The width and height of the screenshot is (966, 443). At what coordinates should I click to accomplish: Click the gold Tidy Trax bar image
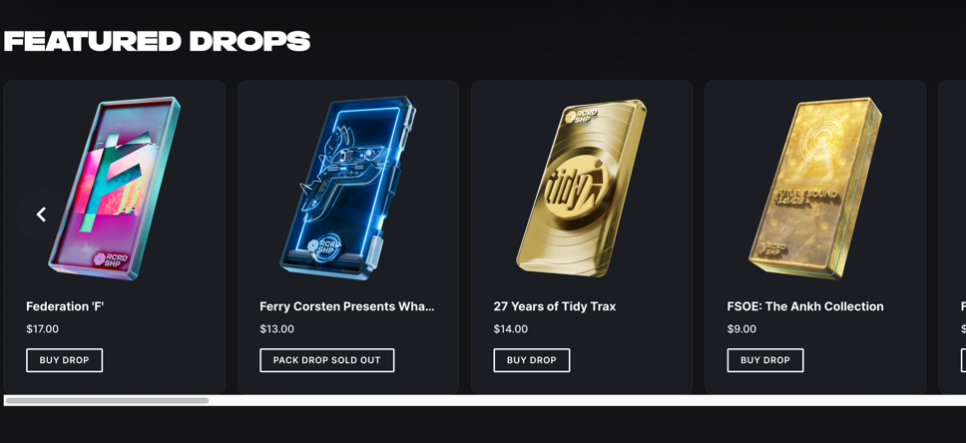coord(582,188)
